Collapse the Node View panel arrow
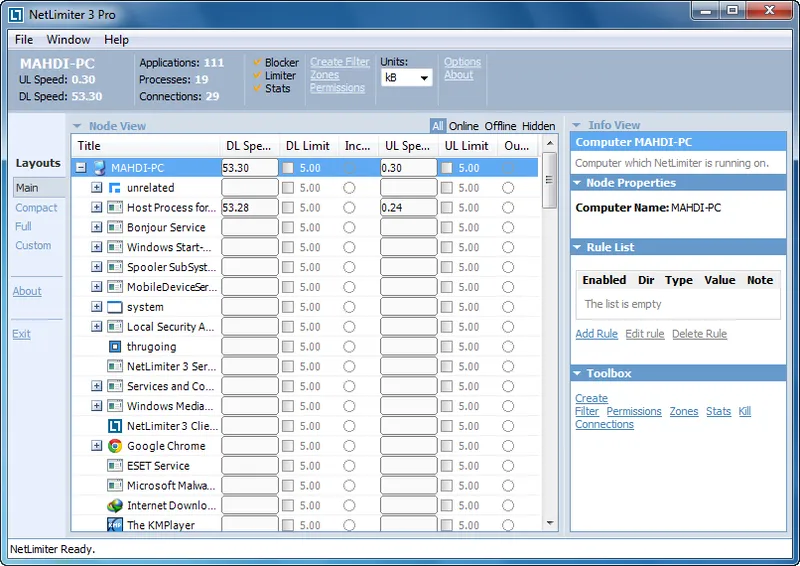This screenshot has height=566, width=800. coord(77,126)
